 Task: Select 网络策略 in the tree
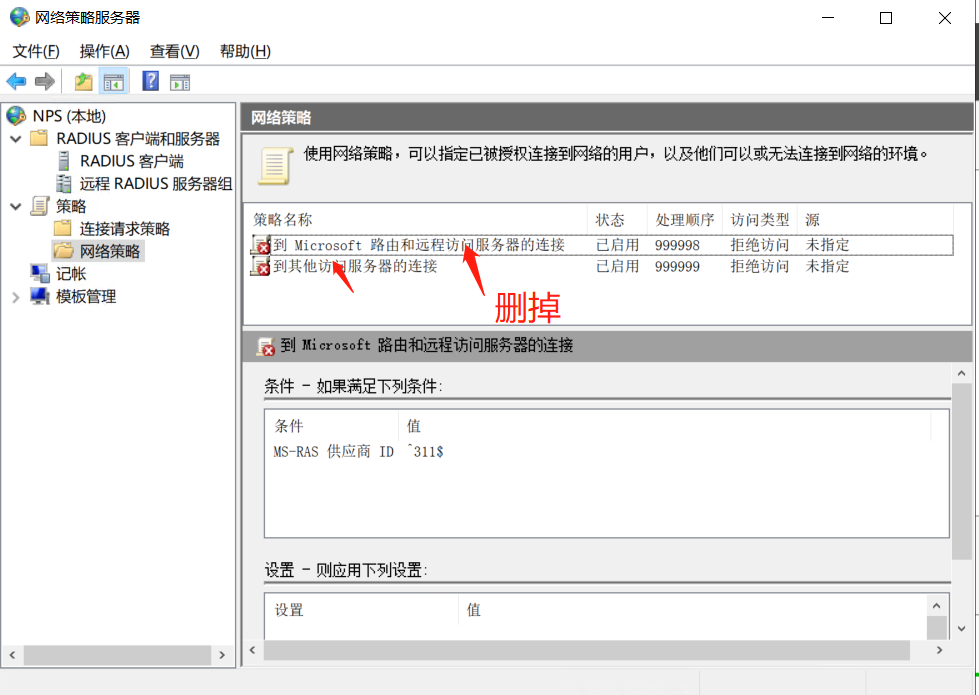tap(110, 251)
